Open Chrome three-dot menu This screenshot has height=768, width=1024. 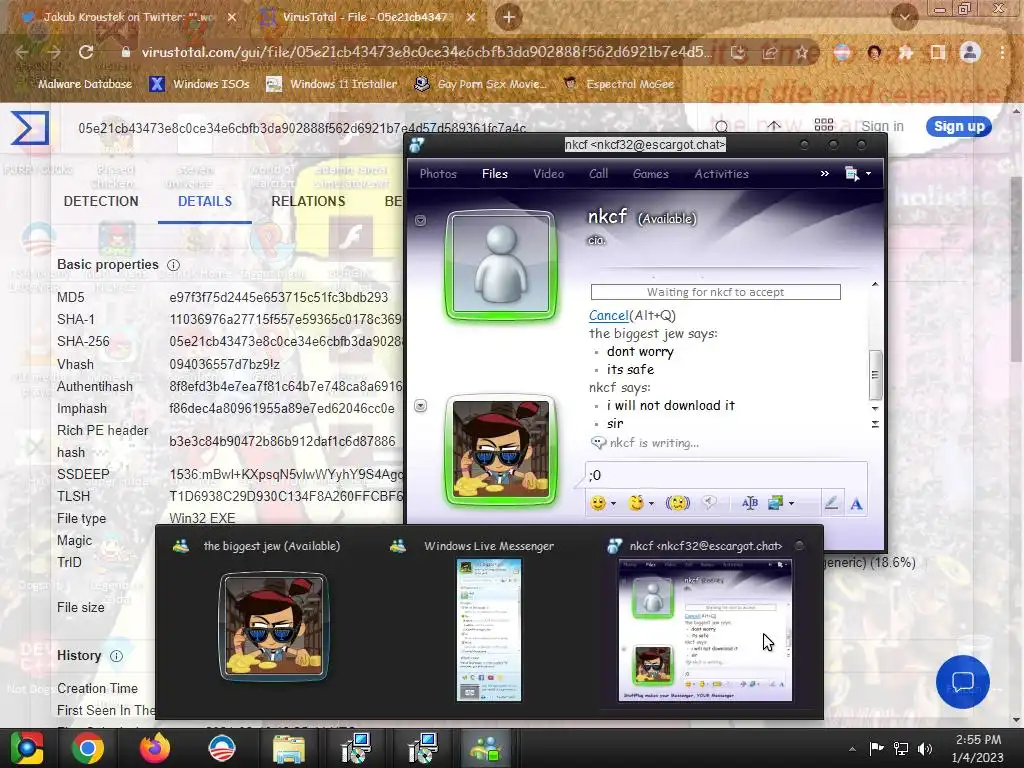click(1002, 52)
